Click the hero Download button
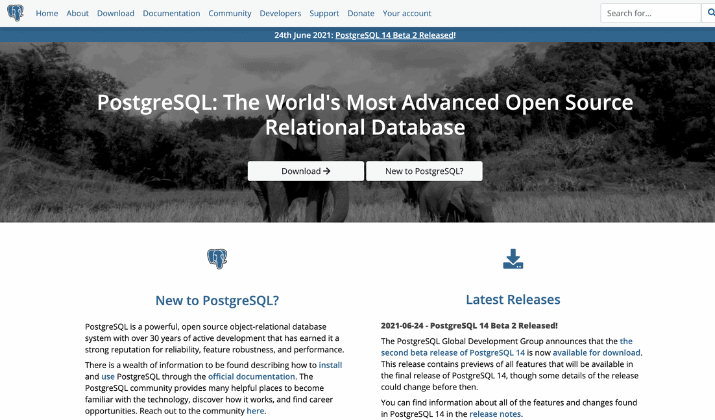Image resolution: width=715 pixels, height=420 pixels. [x=306, y=171]
